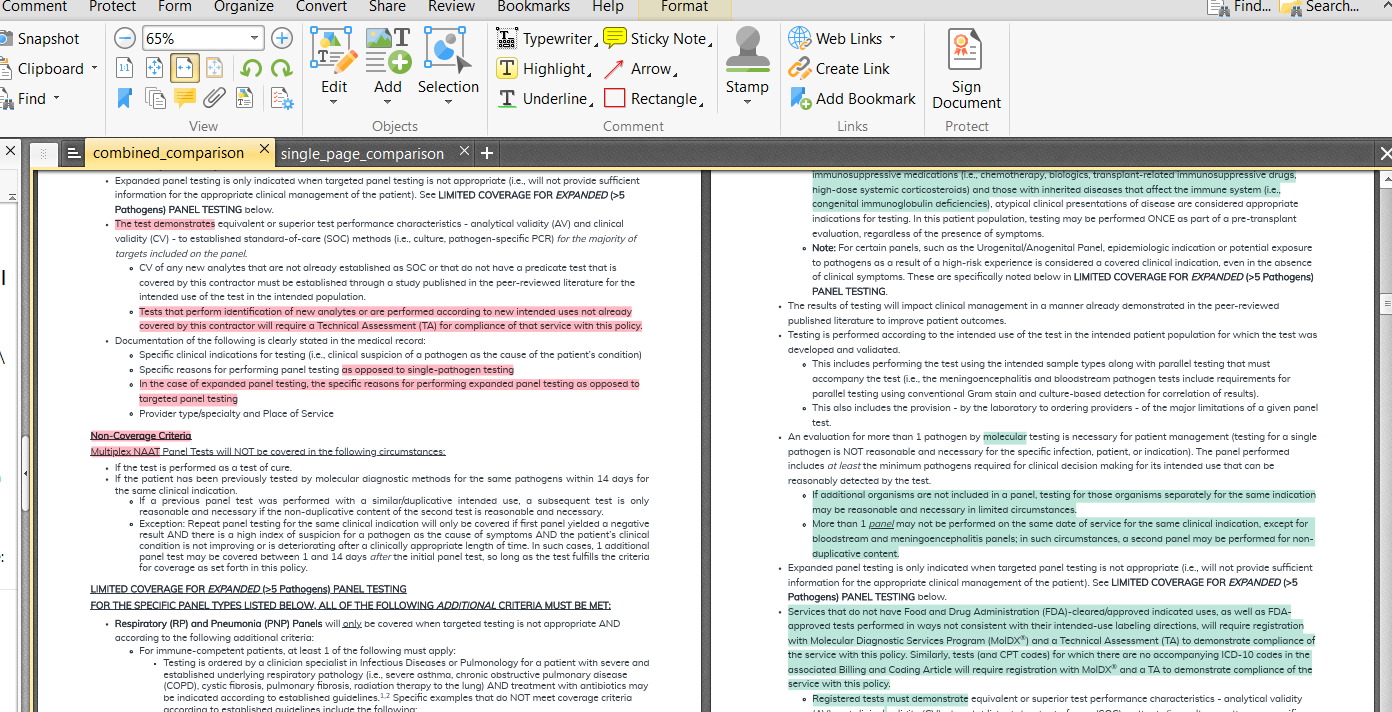Open Search... in the top-right corner
The width and height of the screenshot is (1392, 712).
(1320, 7)
